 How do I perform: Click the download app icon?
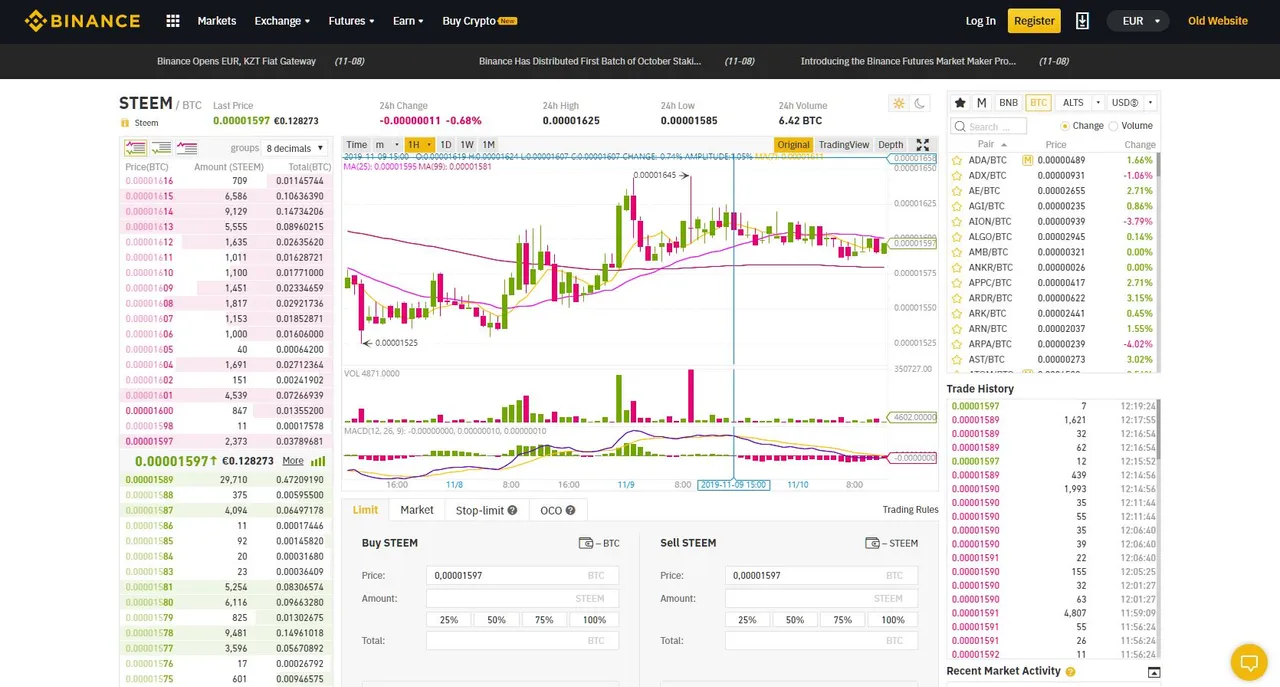tap(1082, 21)
